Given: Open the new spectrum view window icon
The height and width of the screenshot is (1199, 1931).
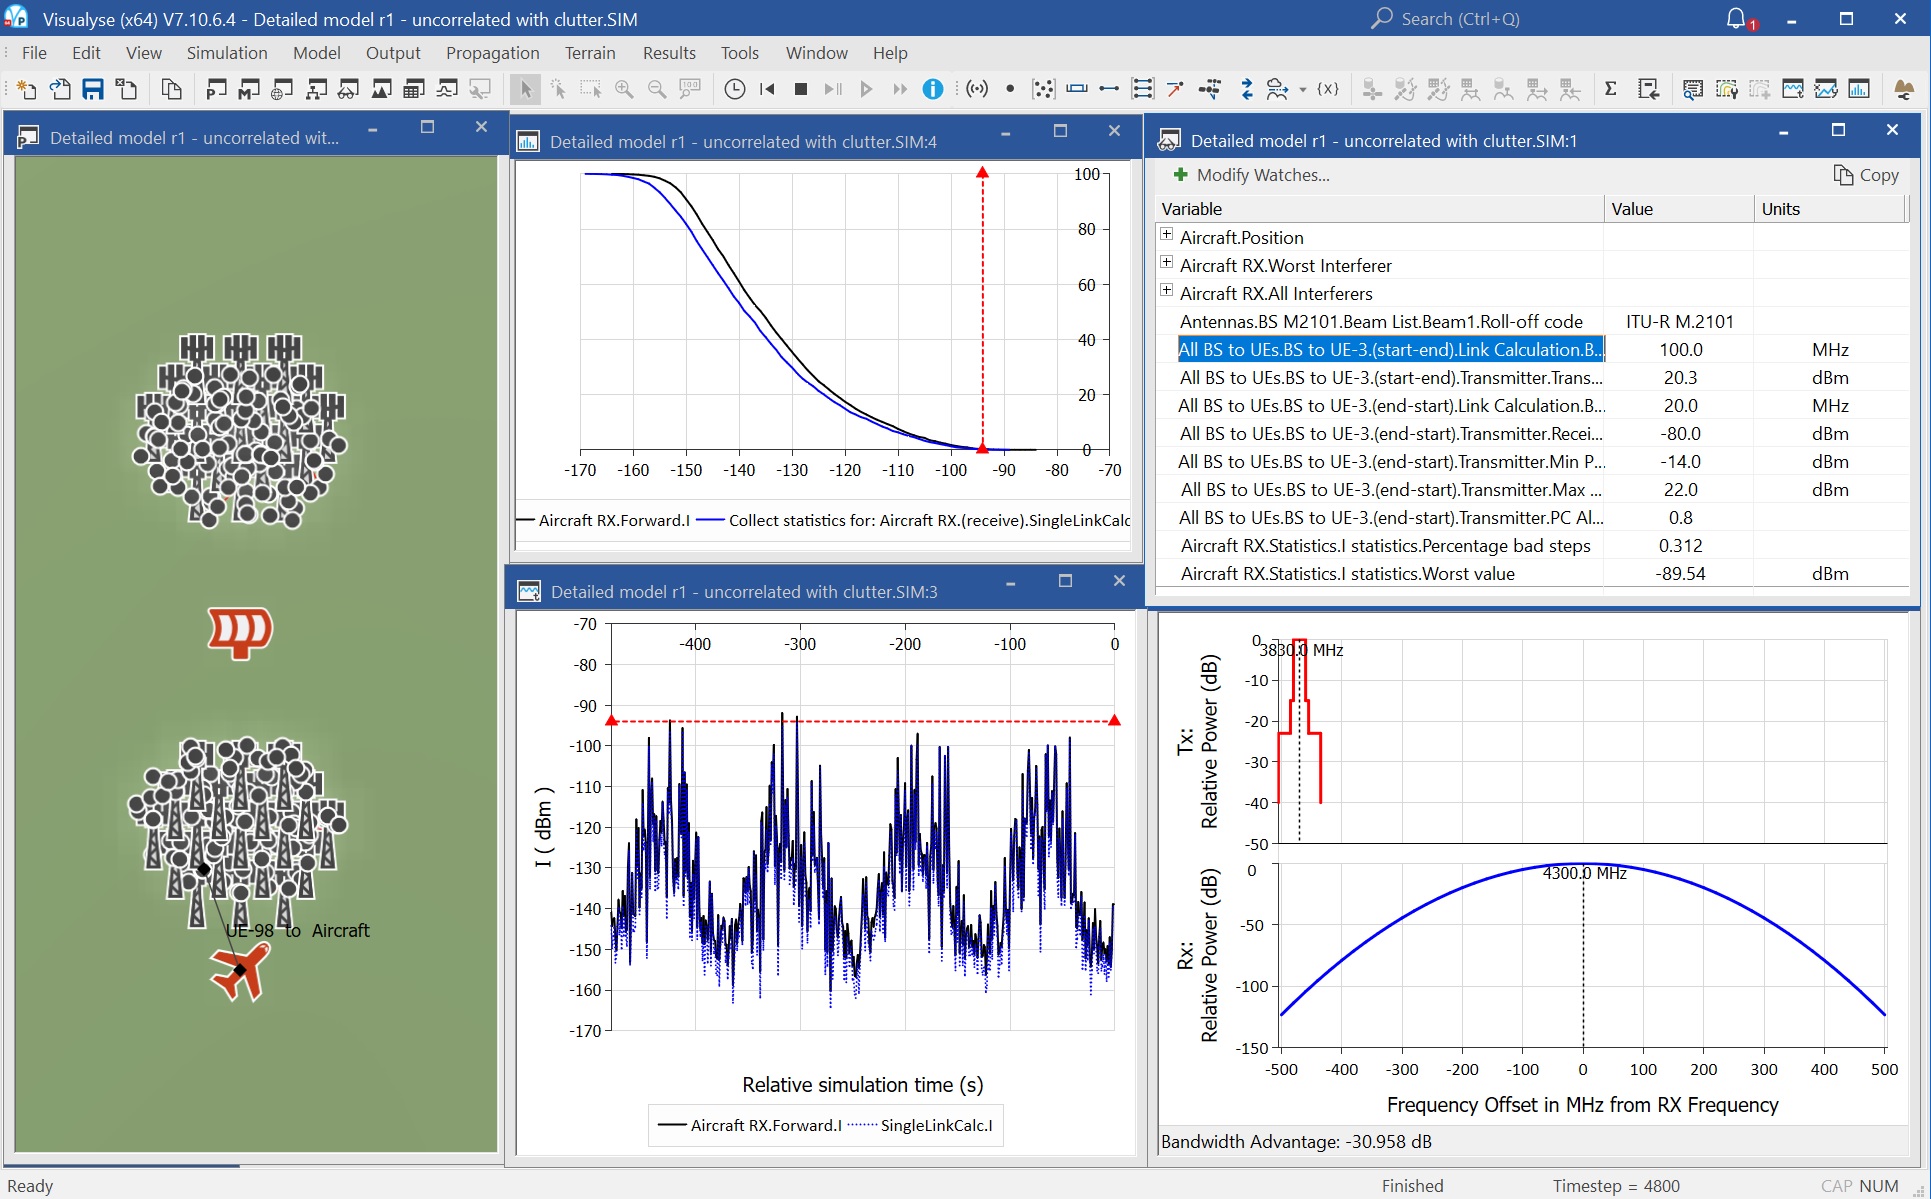Looking at the screenshot, I should tap(447, 90).
